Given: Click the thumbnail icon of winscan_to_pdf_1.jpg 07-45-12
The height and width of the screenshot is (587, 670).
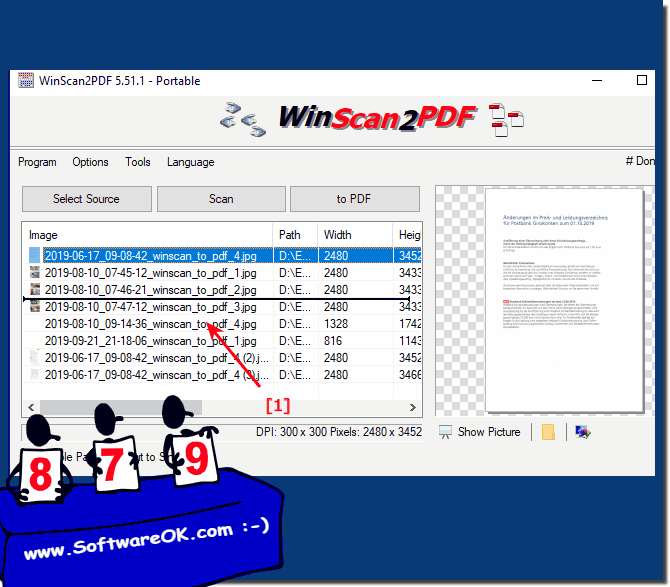Looking at the screenshot, I should click(35, 272).
